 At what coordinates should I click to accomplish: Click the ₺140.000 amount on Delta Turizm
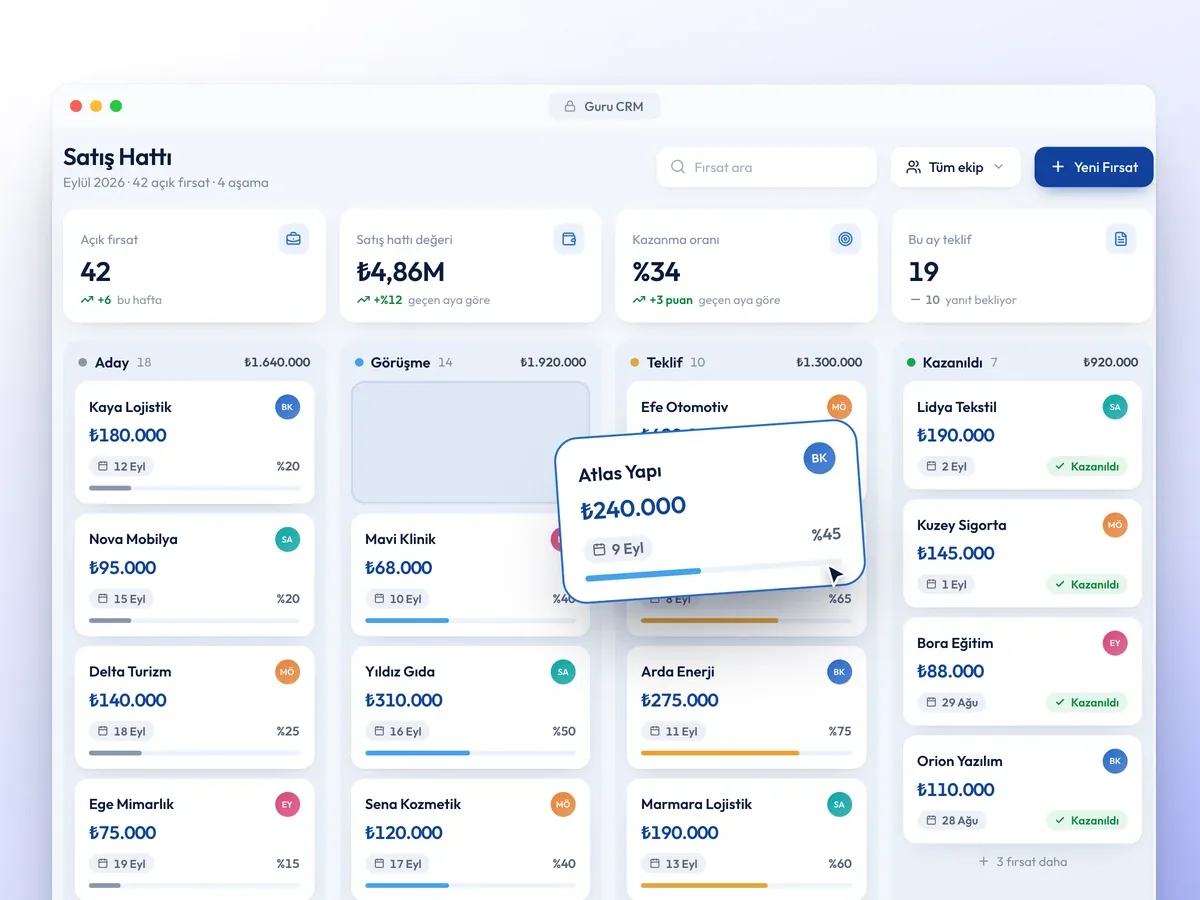(127, 700)
